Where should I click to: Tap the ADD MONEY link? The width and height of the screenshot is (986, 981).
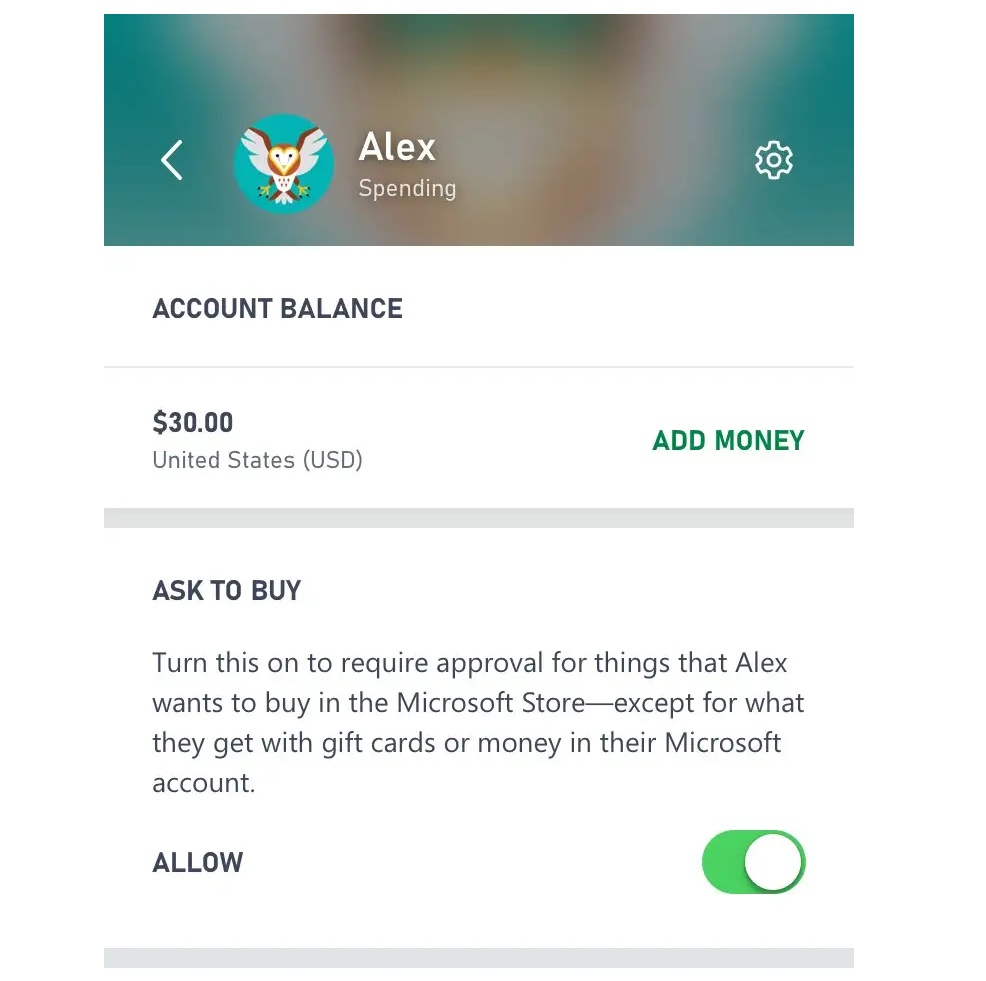coord(728,441)
